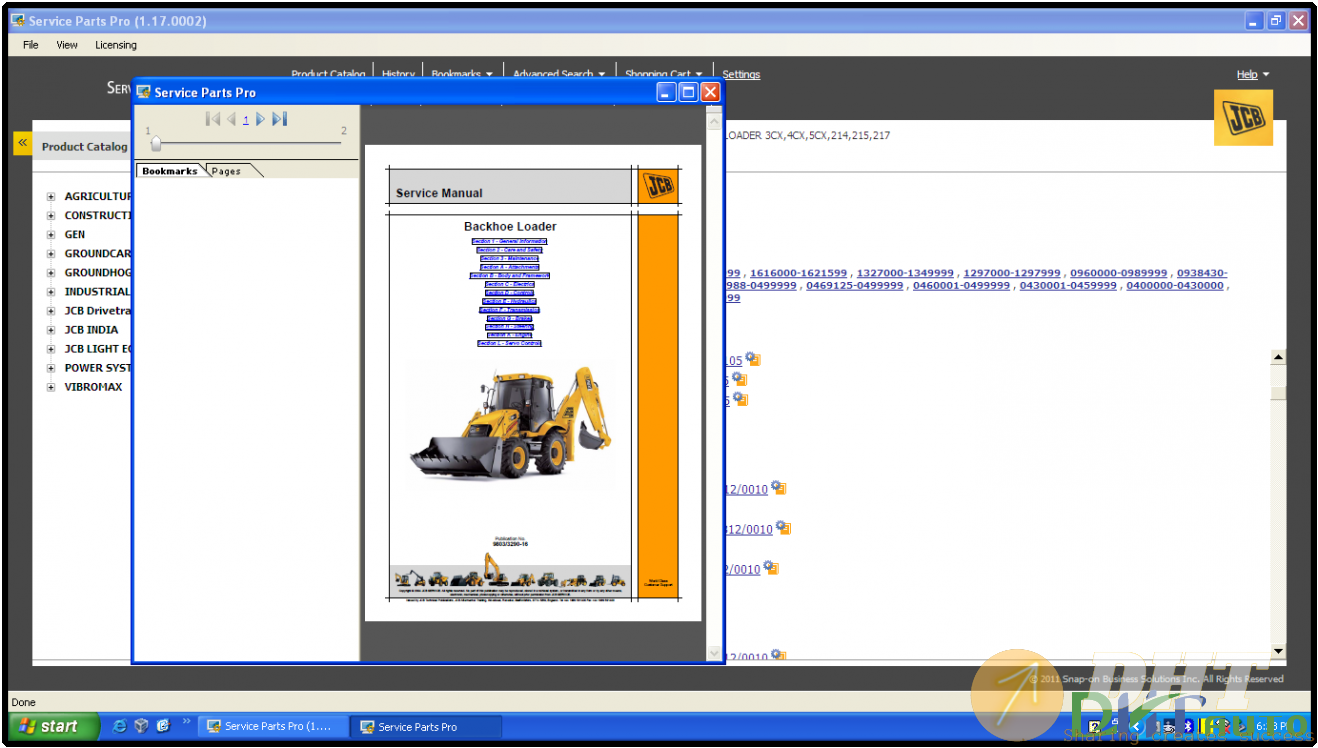Open Section 3 - Maintenance link
The image size is (1318, 748).
[510, 258]
